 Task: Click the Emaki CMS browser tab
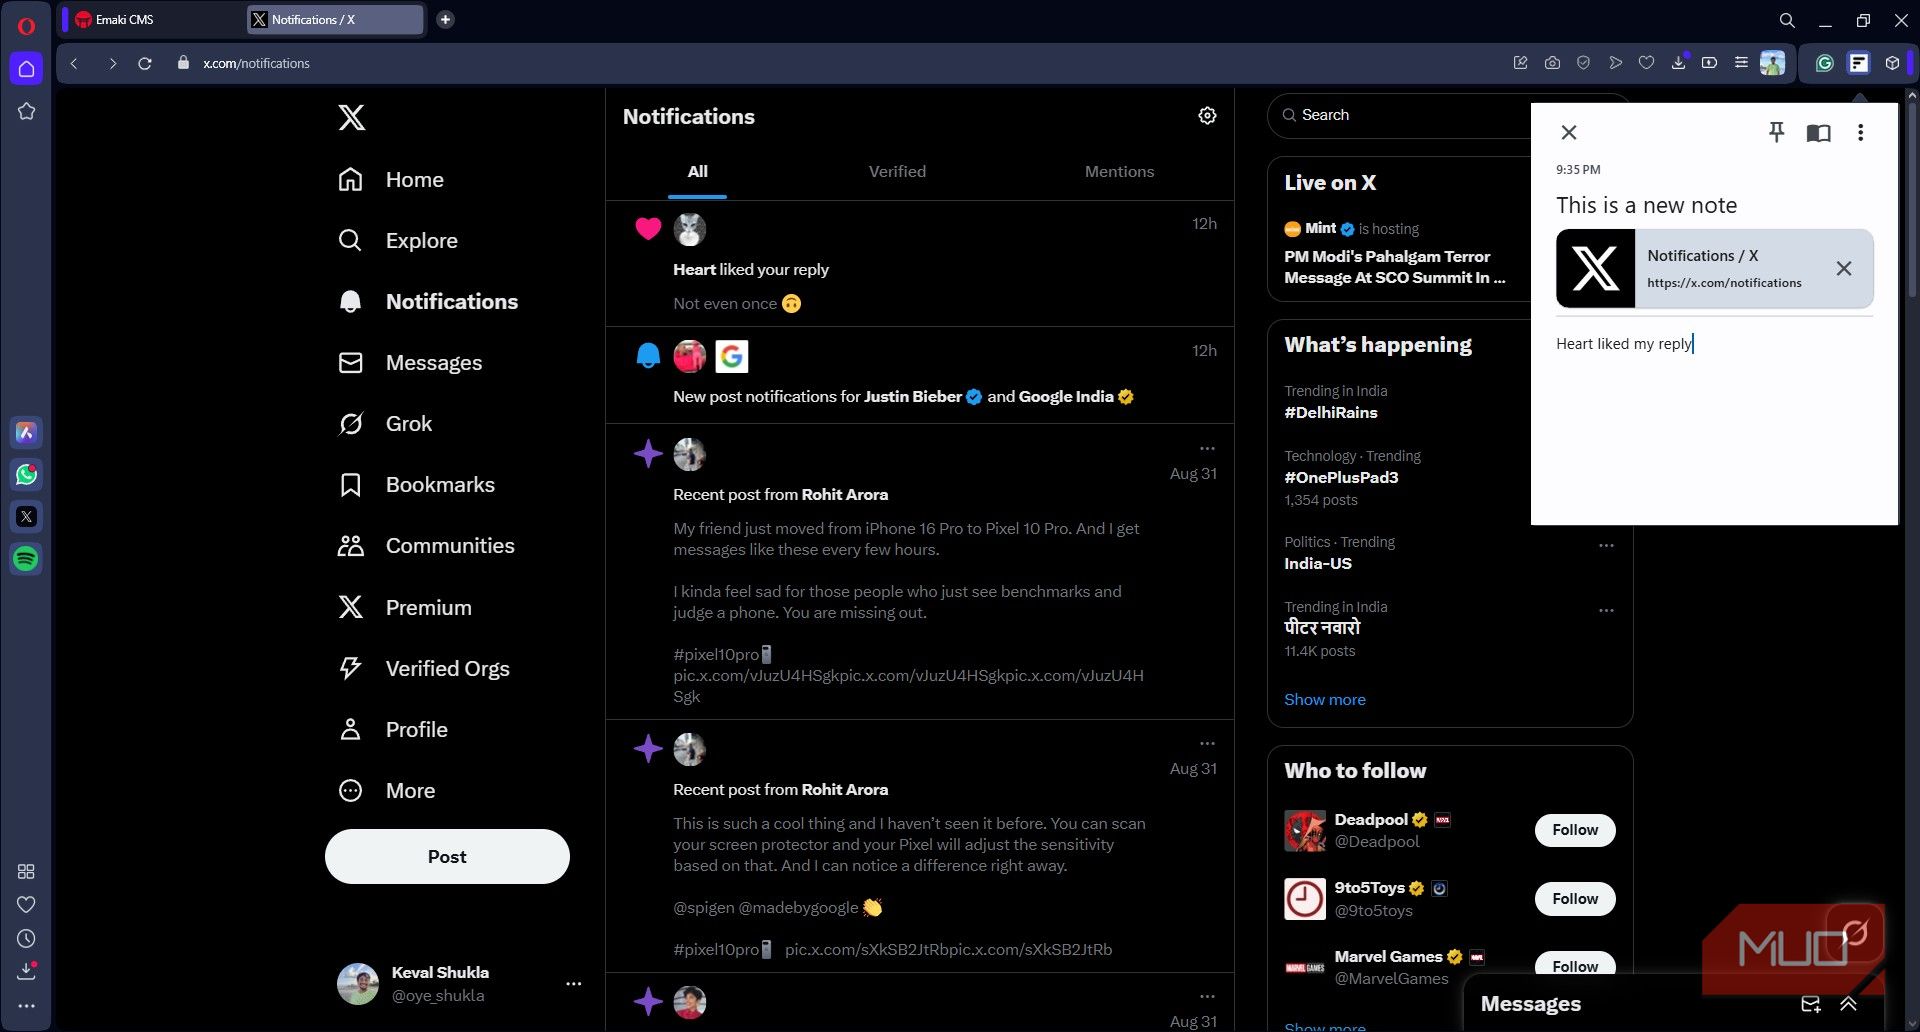(152, 19)
